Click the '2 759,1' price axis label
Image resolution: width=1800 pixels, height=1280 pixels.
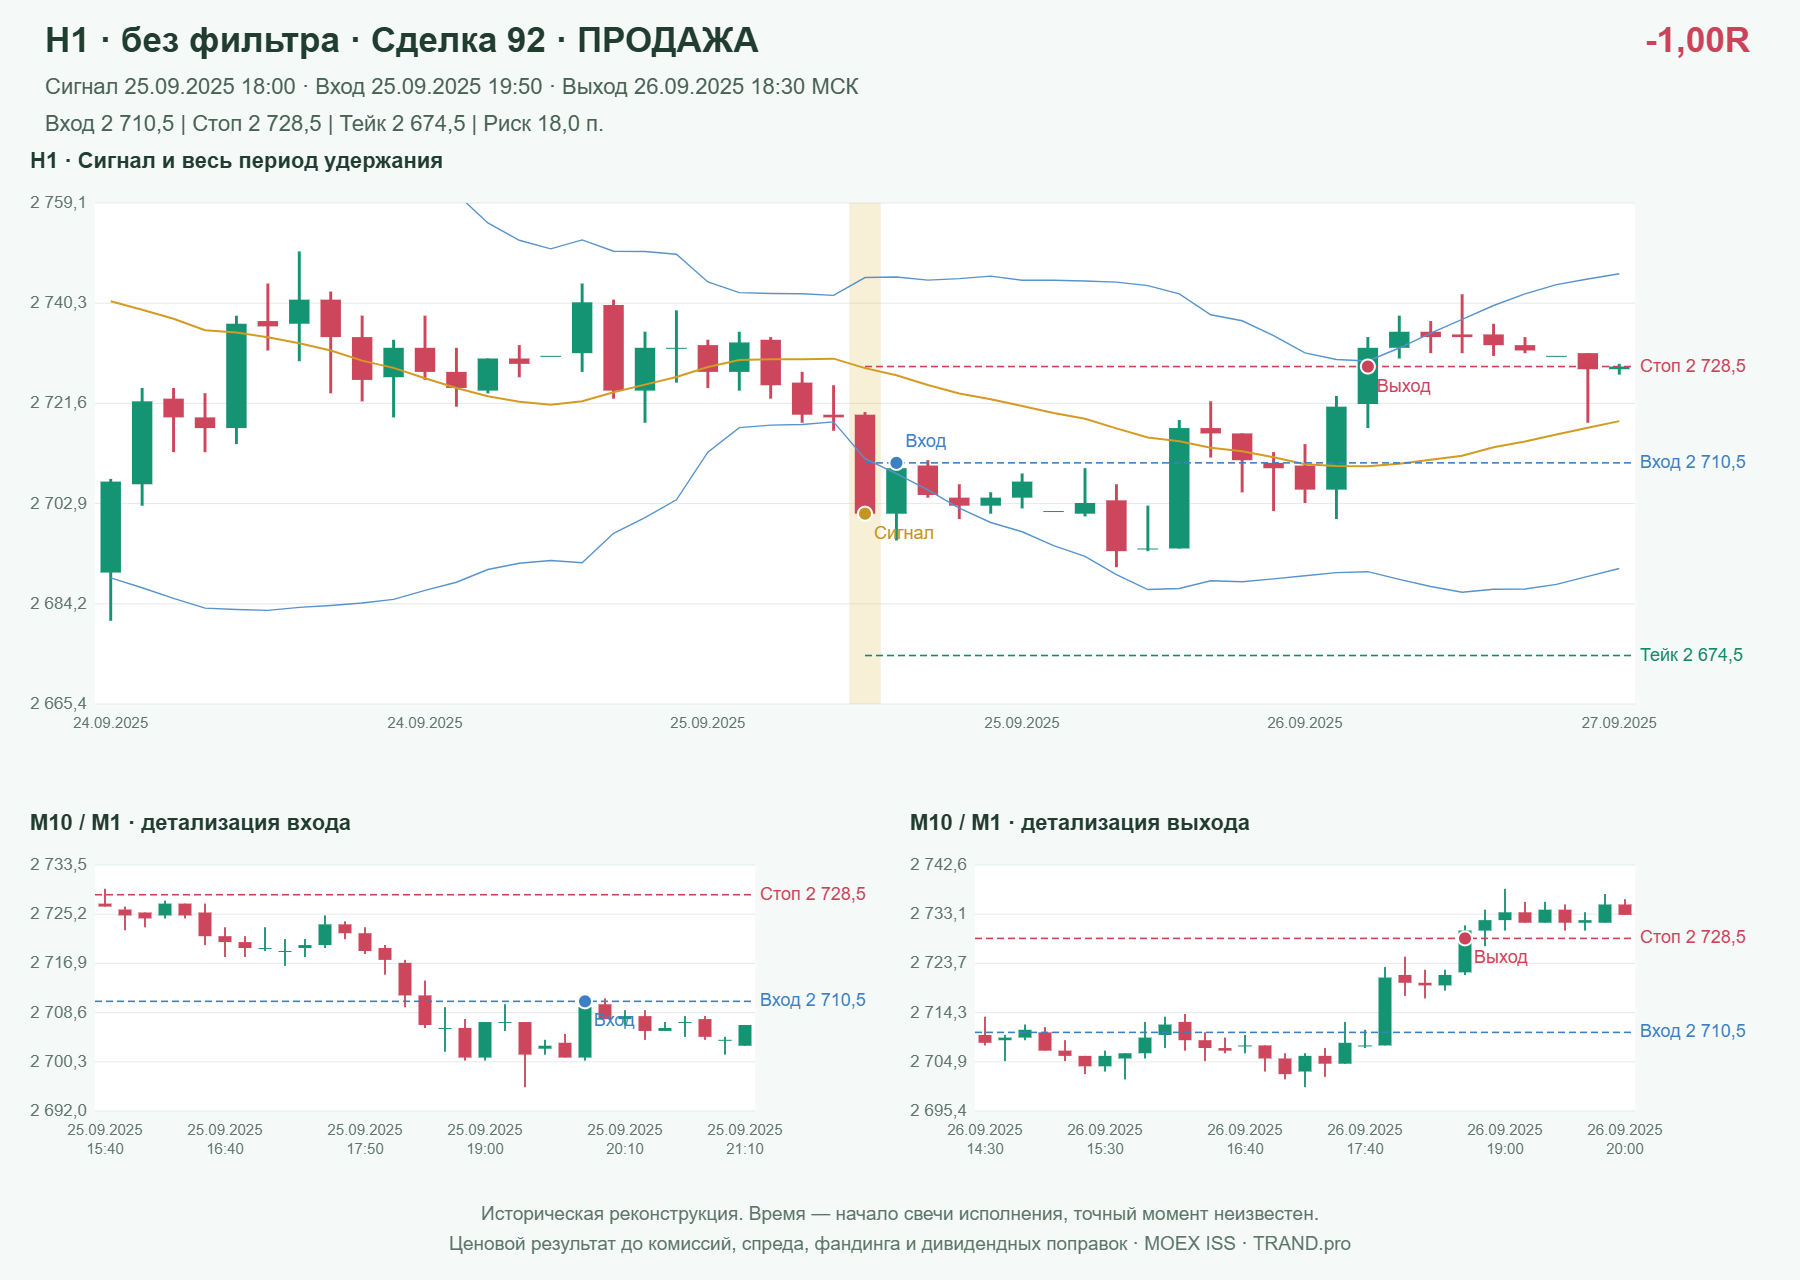58,203
